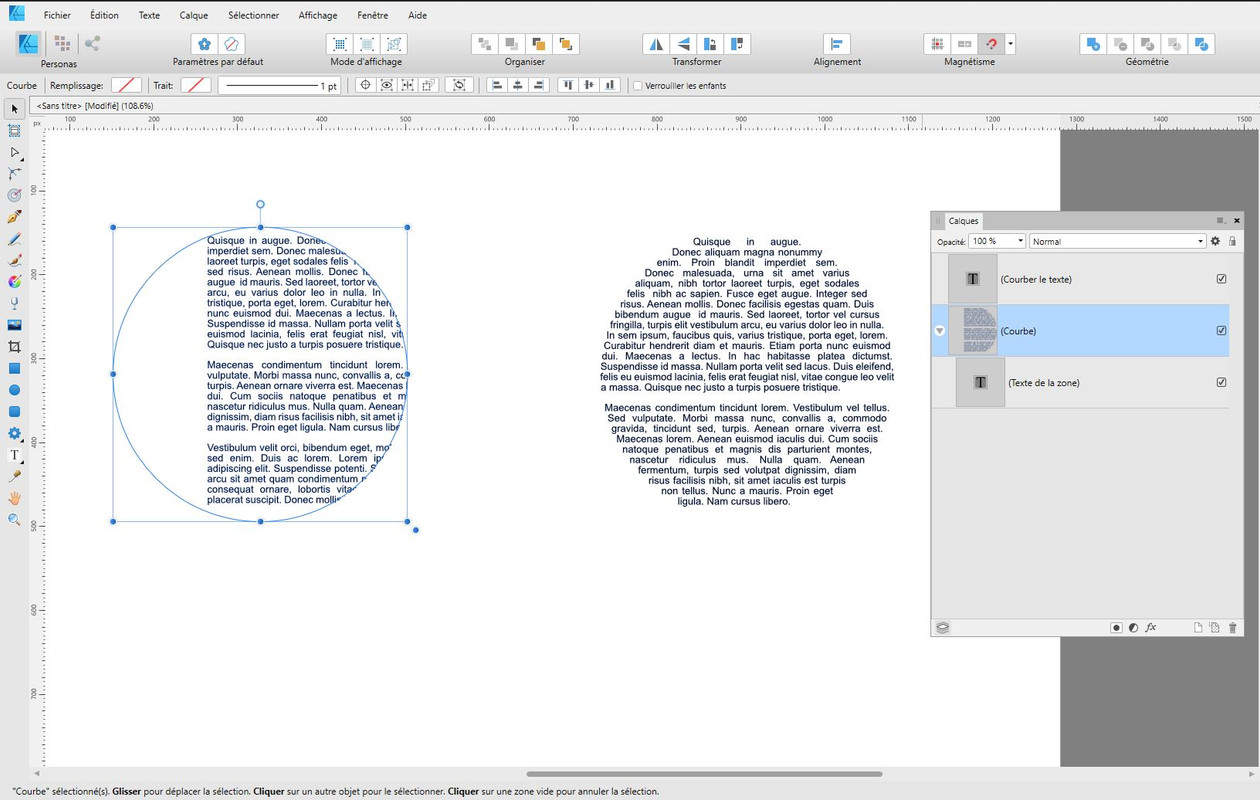Toggle the layer lock icon in Calques
Screen dimensions: 1260x800
[x=1232, y=241]
